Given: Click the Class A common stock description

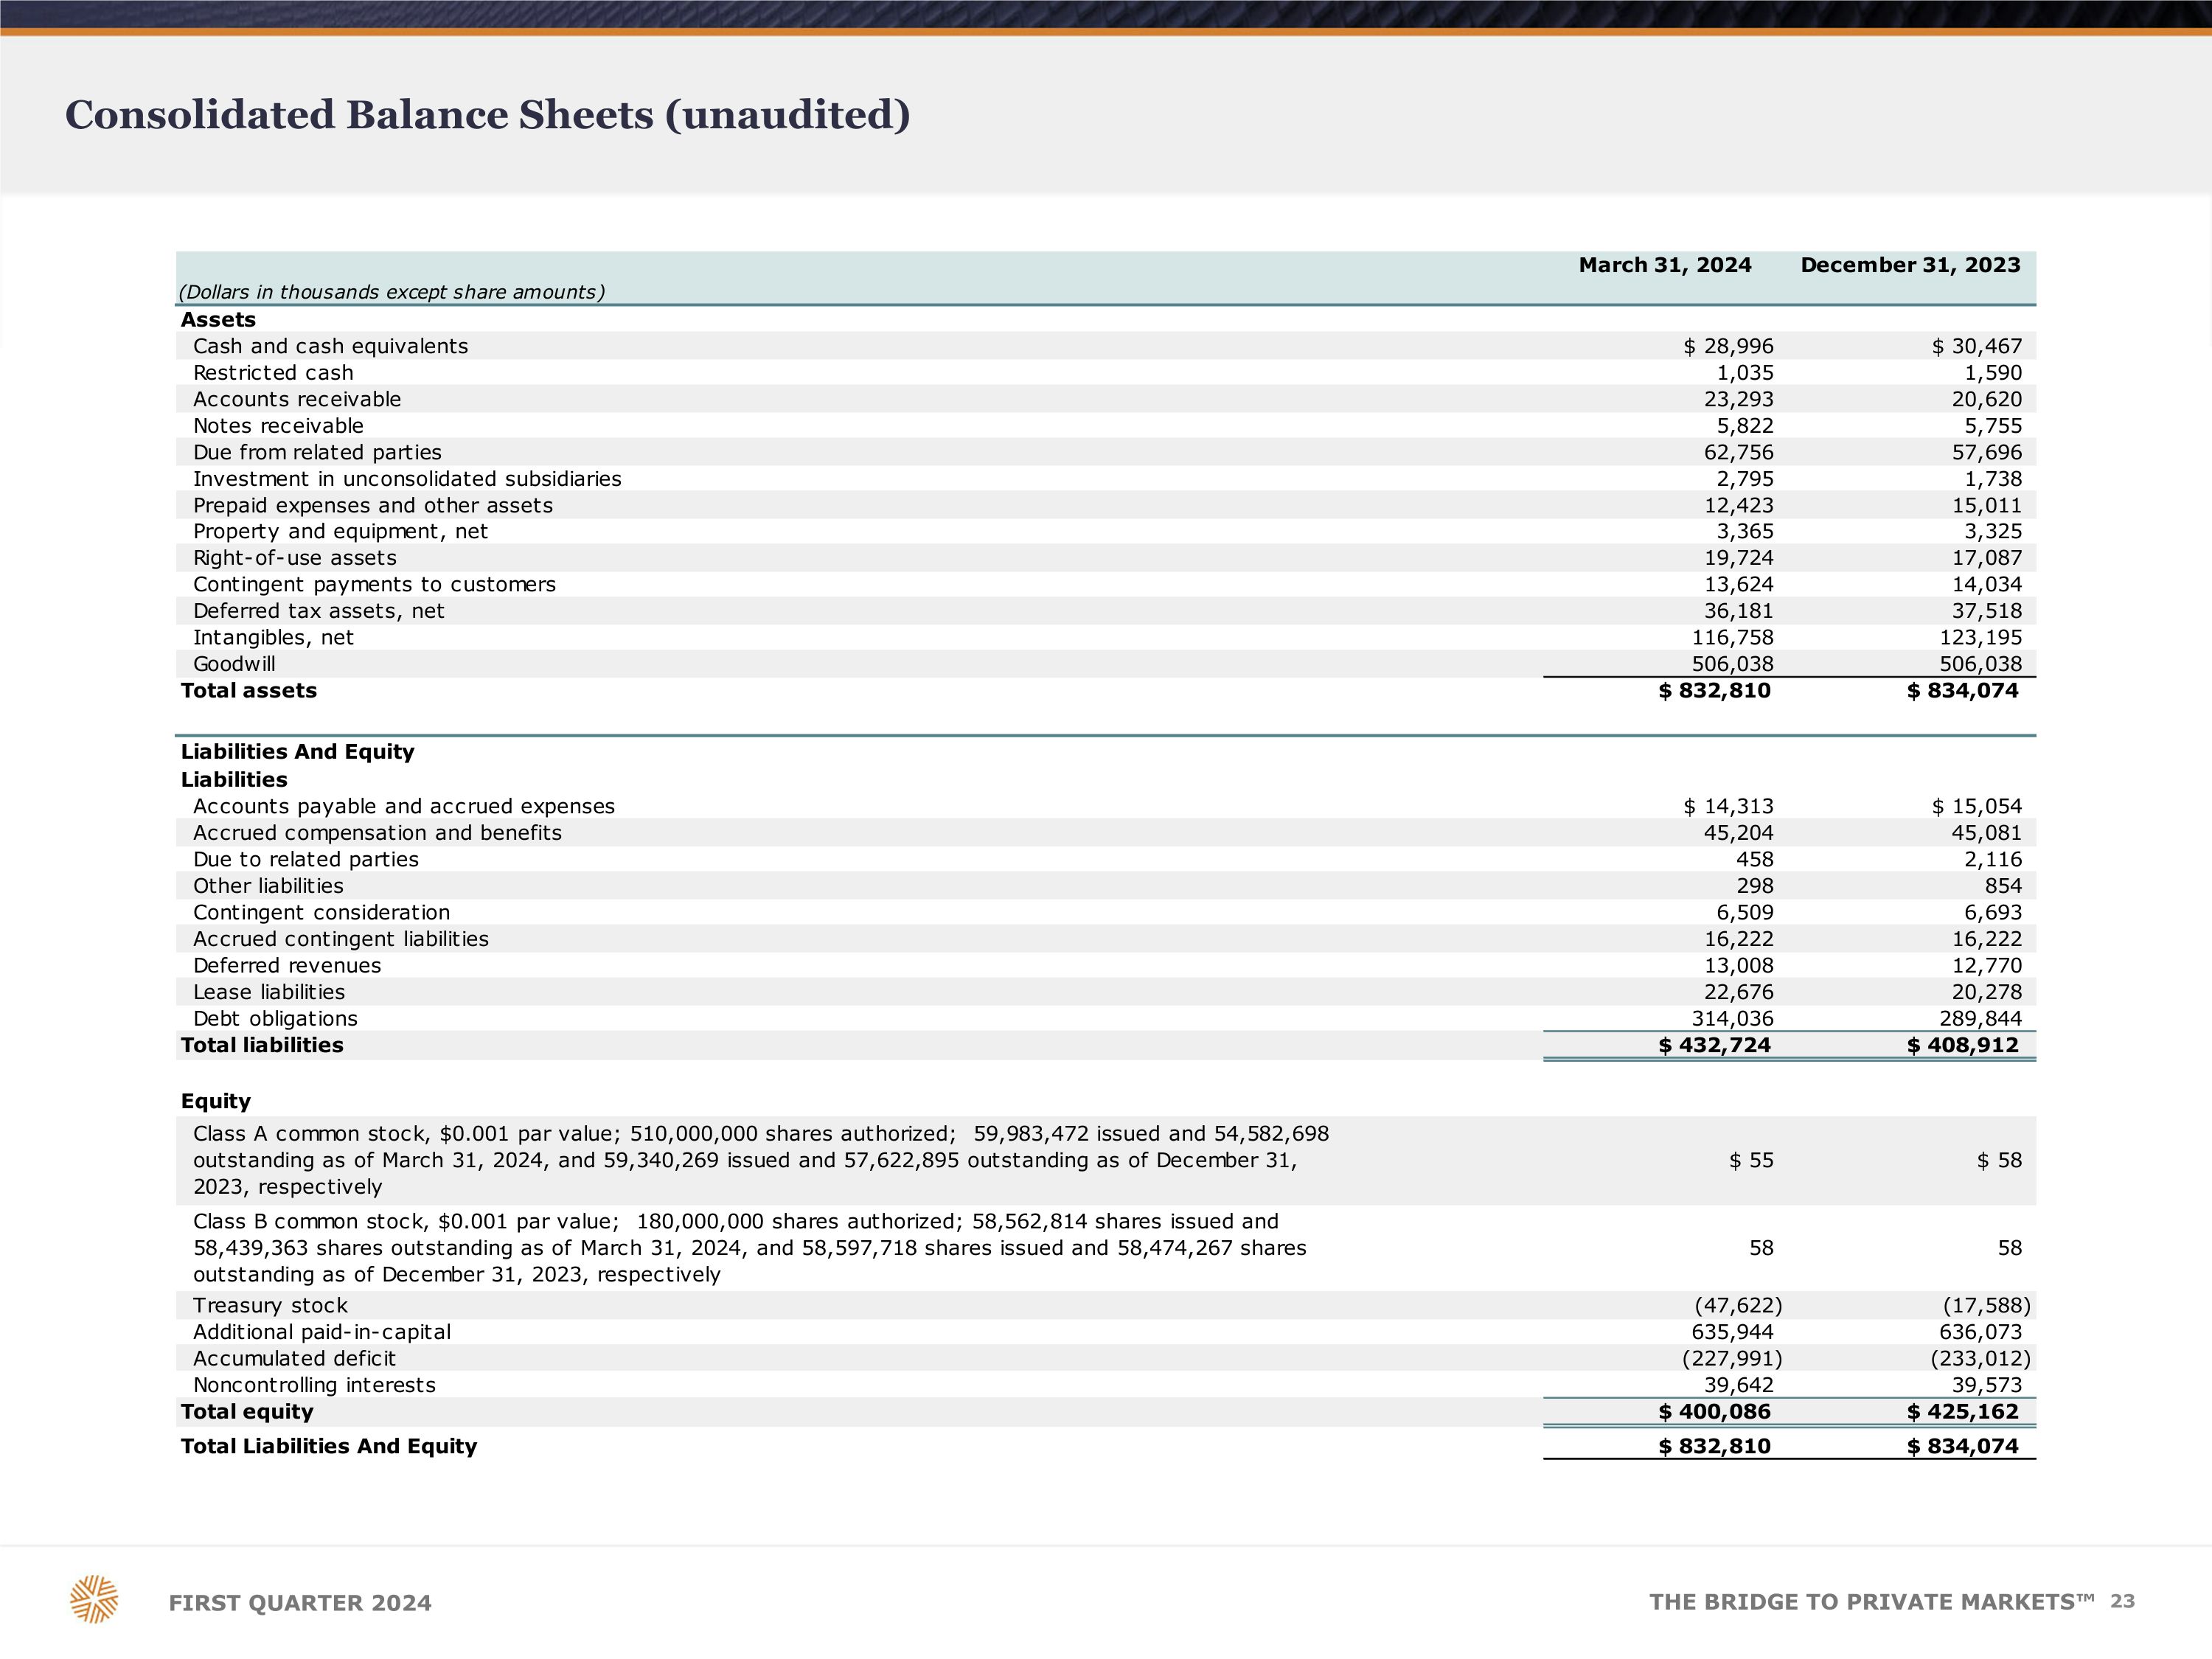Looking at the screenshot, I should [760, 1160].
